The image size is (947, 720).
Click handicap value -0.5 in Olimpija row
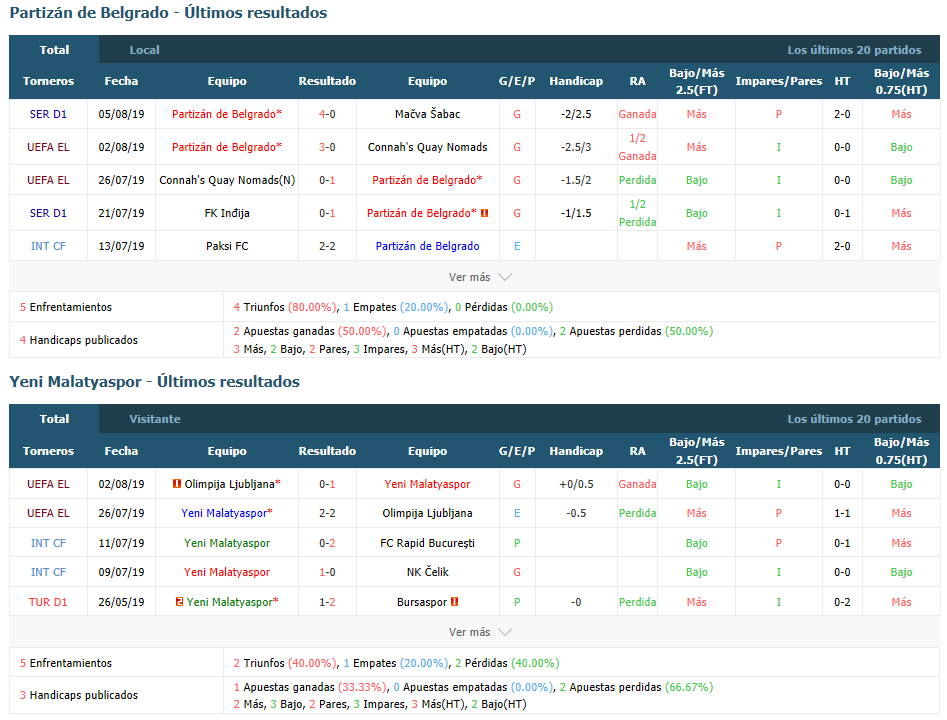point(576,513)
